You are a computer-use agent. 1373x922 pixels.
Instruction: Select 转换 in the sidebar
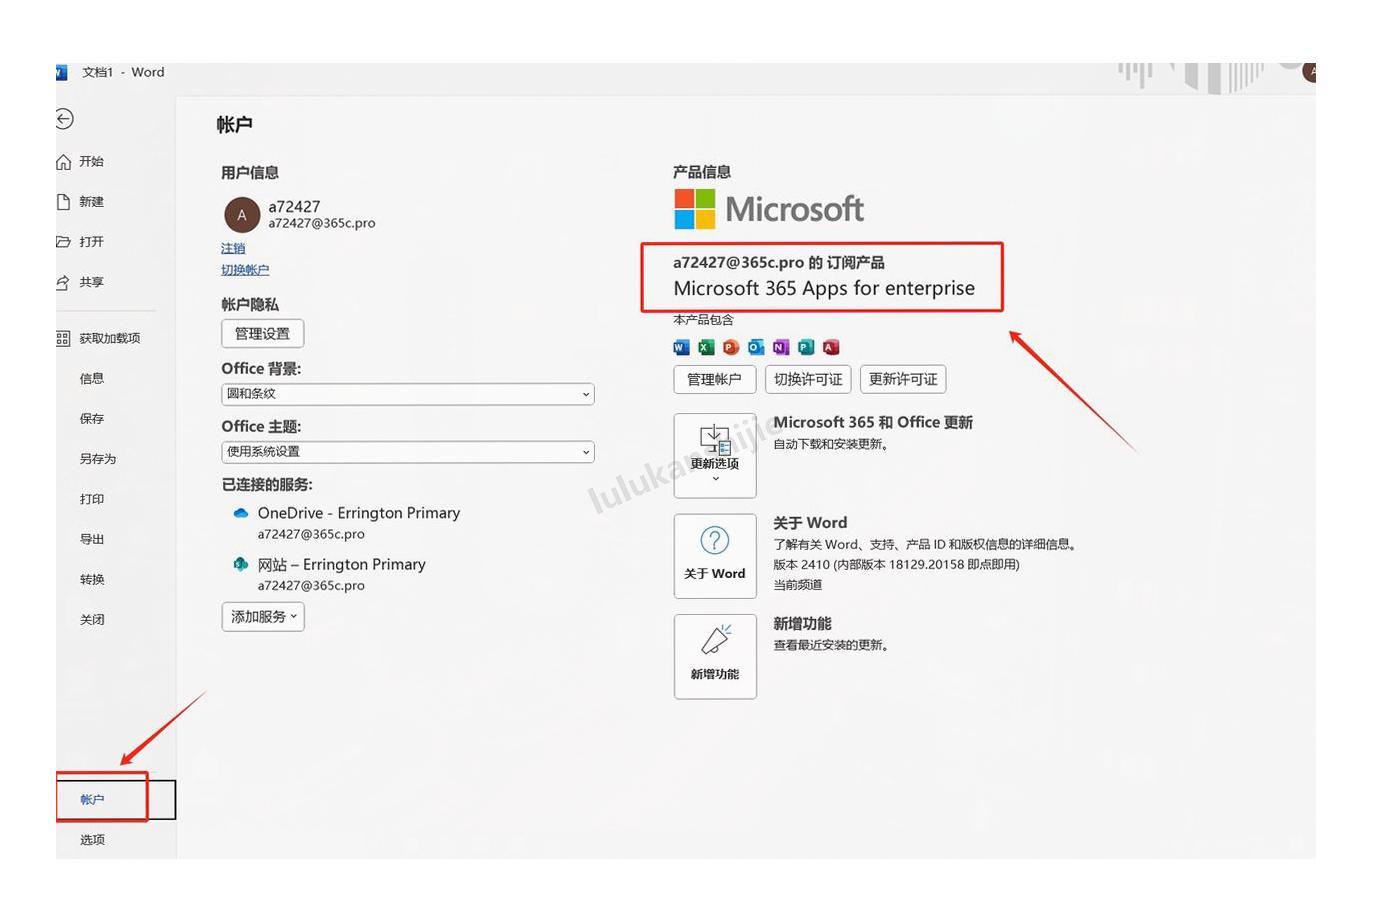click(92, 580)
